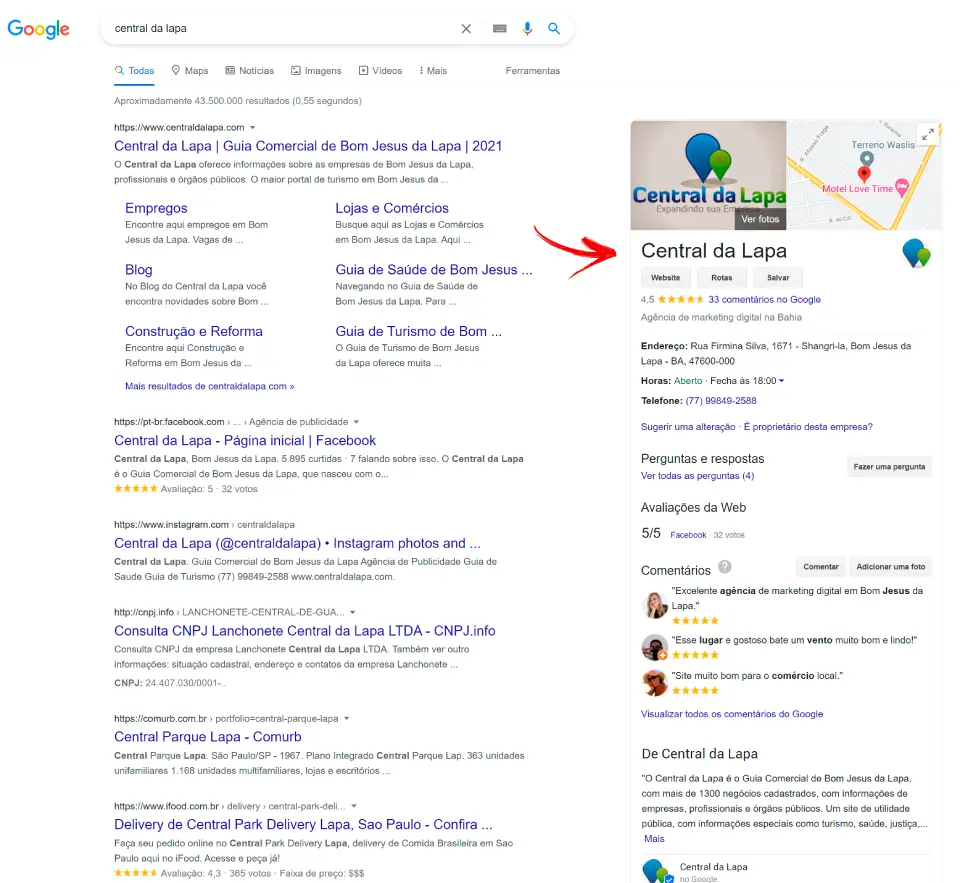Image resolution: width=960 pixels, height=883 pixels.
Task: Submit search with the magnifying glass icon
Action: pos(554,29)
